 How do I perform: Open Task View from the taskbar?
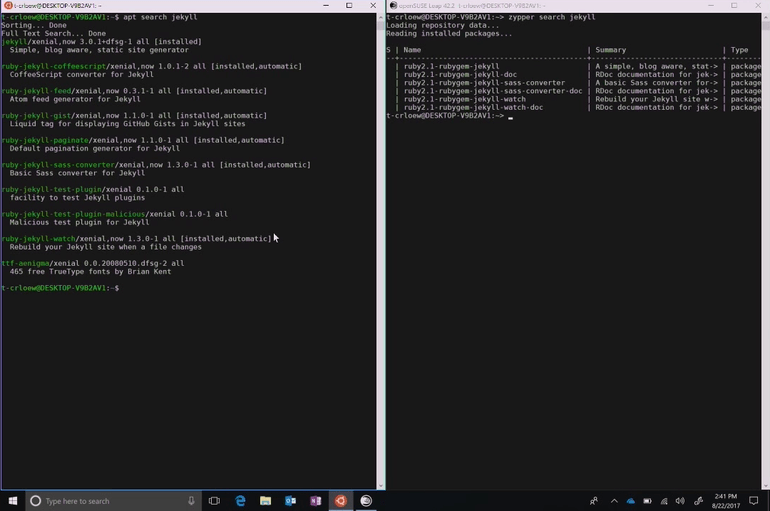214,500
